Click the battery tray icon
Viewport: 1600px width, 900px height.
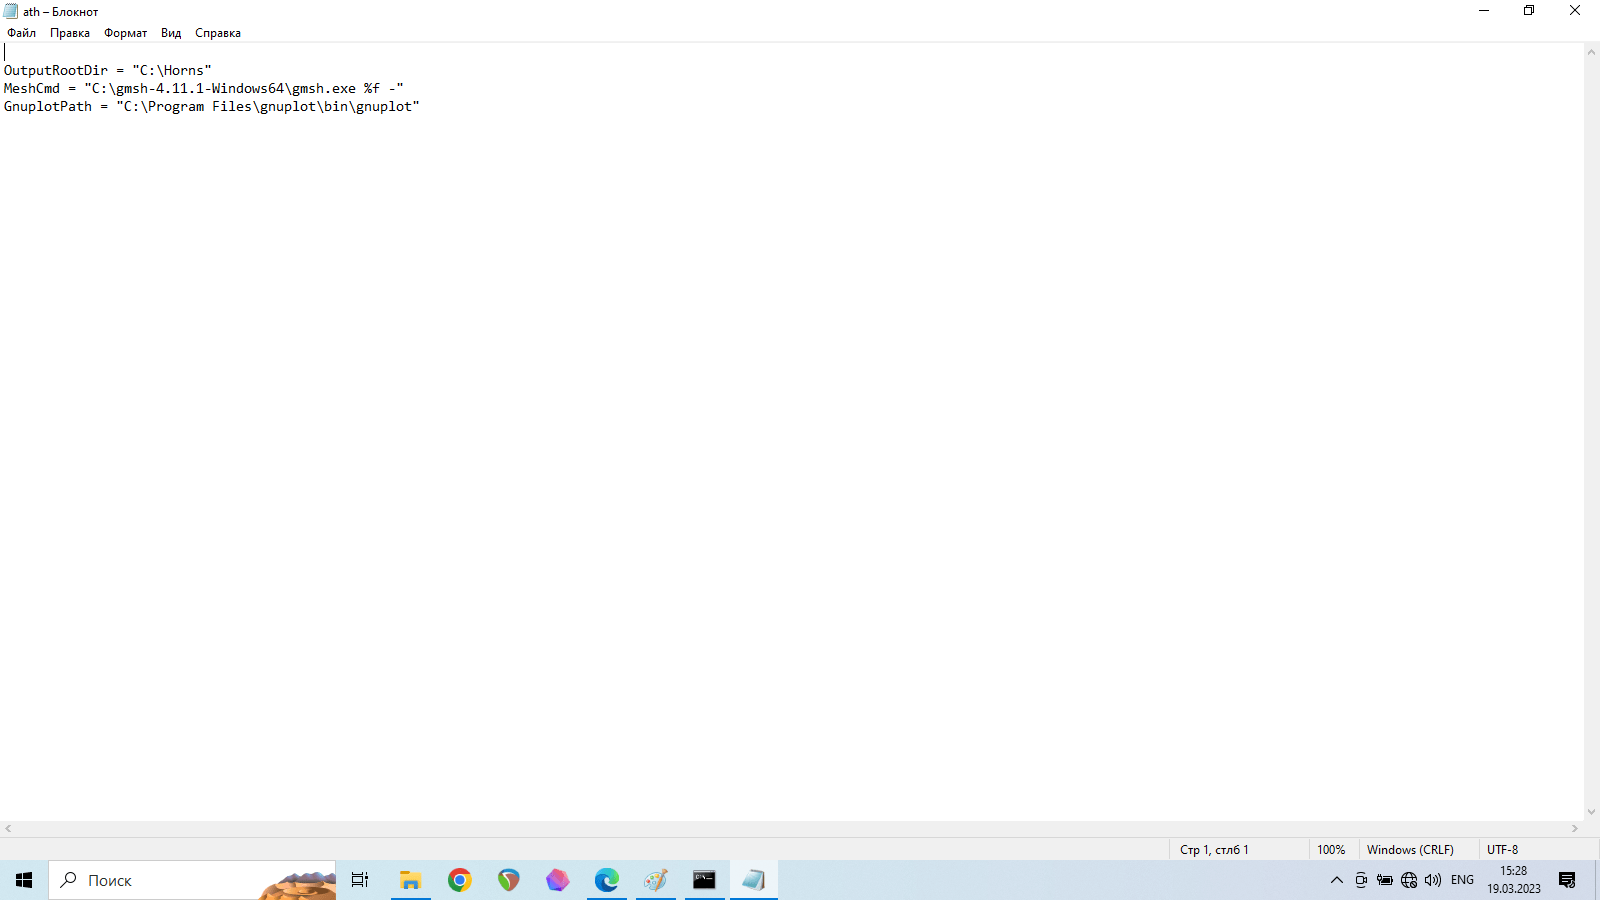pos(1385,880)
